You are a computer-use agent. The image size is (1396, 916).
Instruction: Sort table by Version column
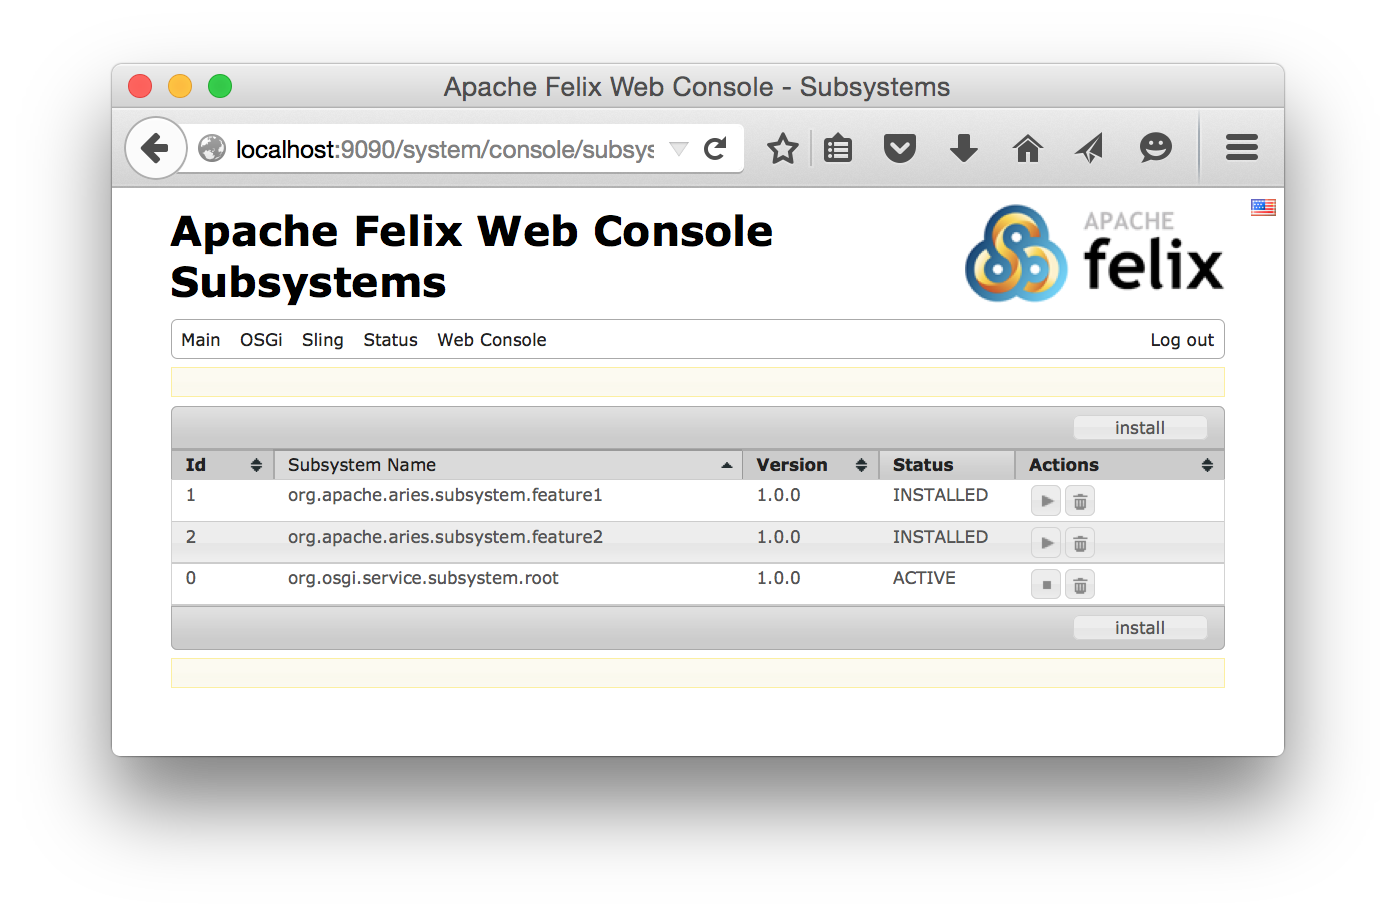tap(810, 465)
